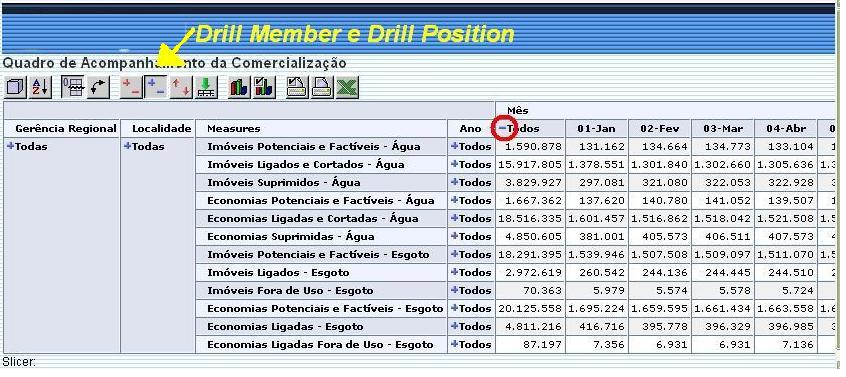Screen dimensions: 846x377
Task: Toggle suppress empty rows icon
Action: 73,87
